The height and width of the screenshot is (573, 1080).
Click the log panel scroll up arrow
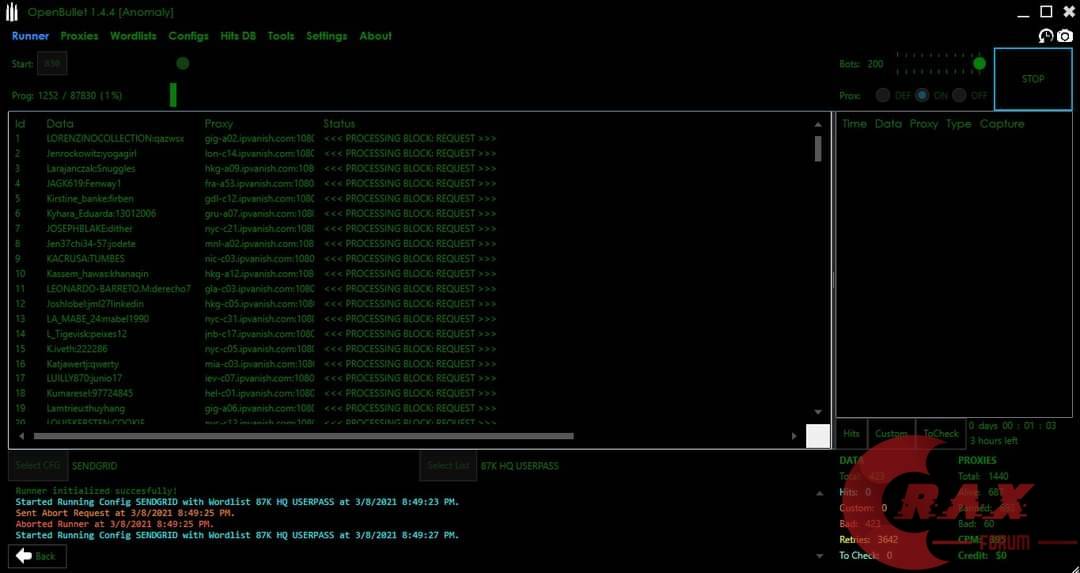pyautogui.click(x=819, y=493)
